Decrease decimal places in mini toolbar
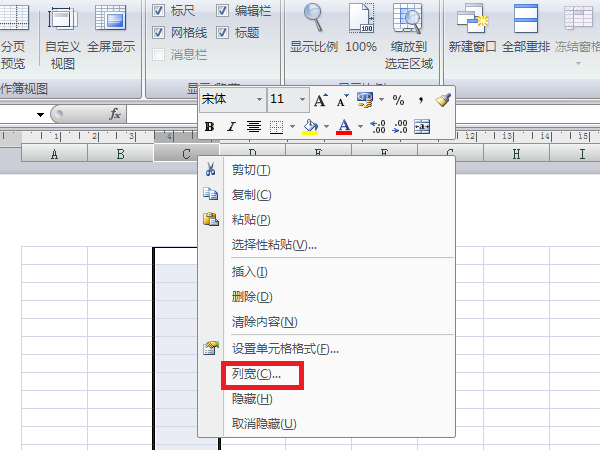Screen dimensions: 600x450 (x=400, y=127)
